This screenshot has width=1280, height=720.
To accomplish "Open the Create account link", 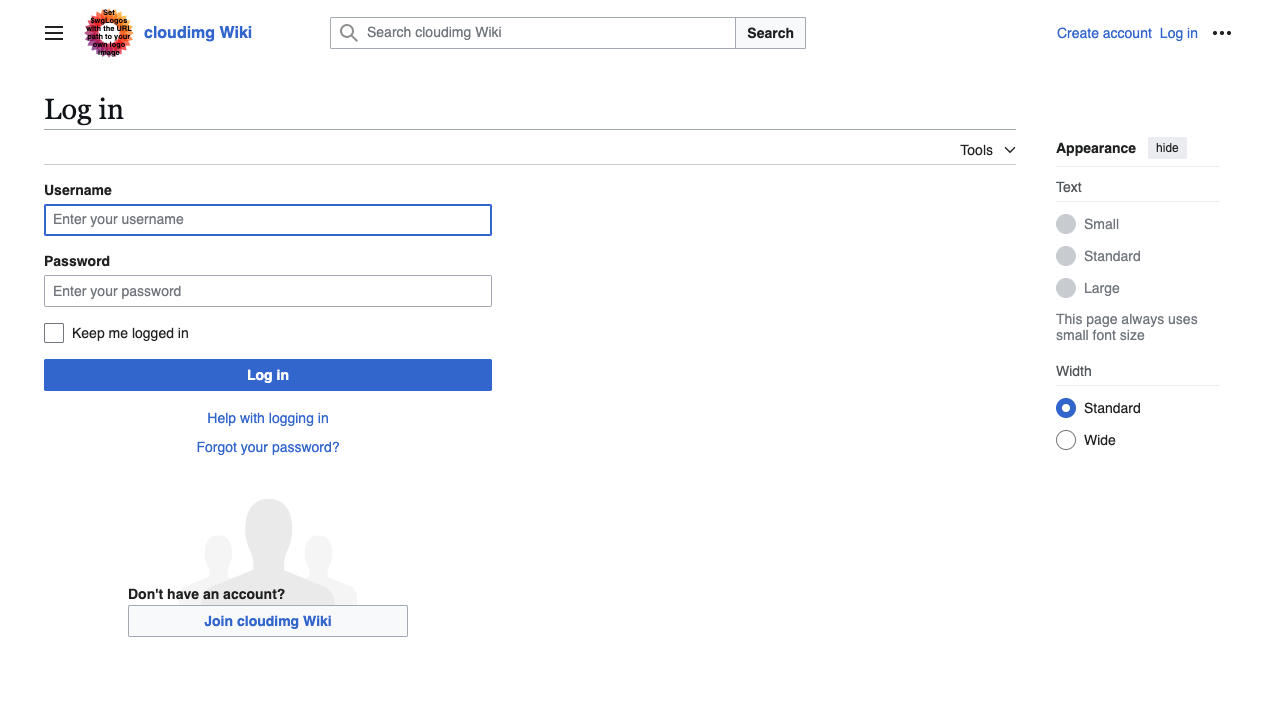I will pos(1104,33).
